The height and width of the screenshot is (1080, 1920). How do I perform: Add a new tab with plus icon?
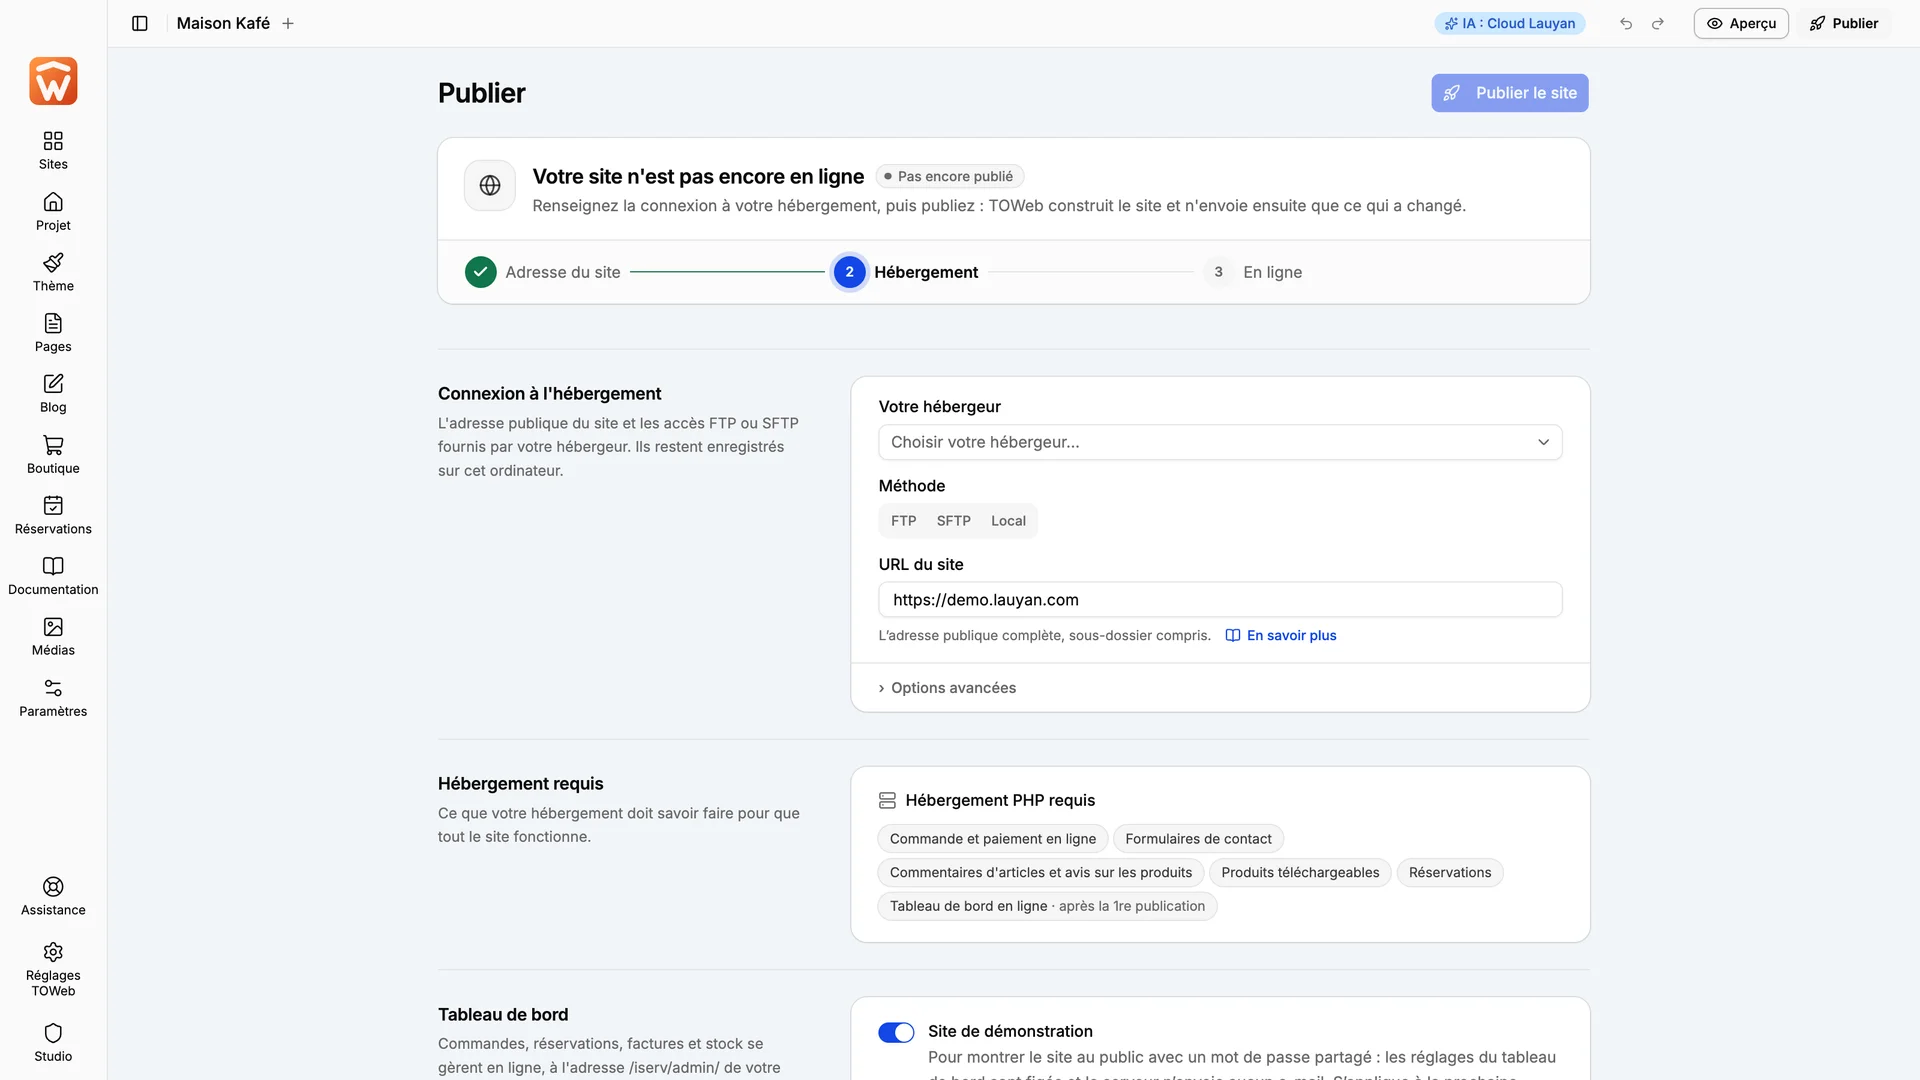coord(288,23)
